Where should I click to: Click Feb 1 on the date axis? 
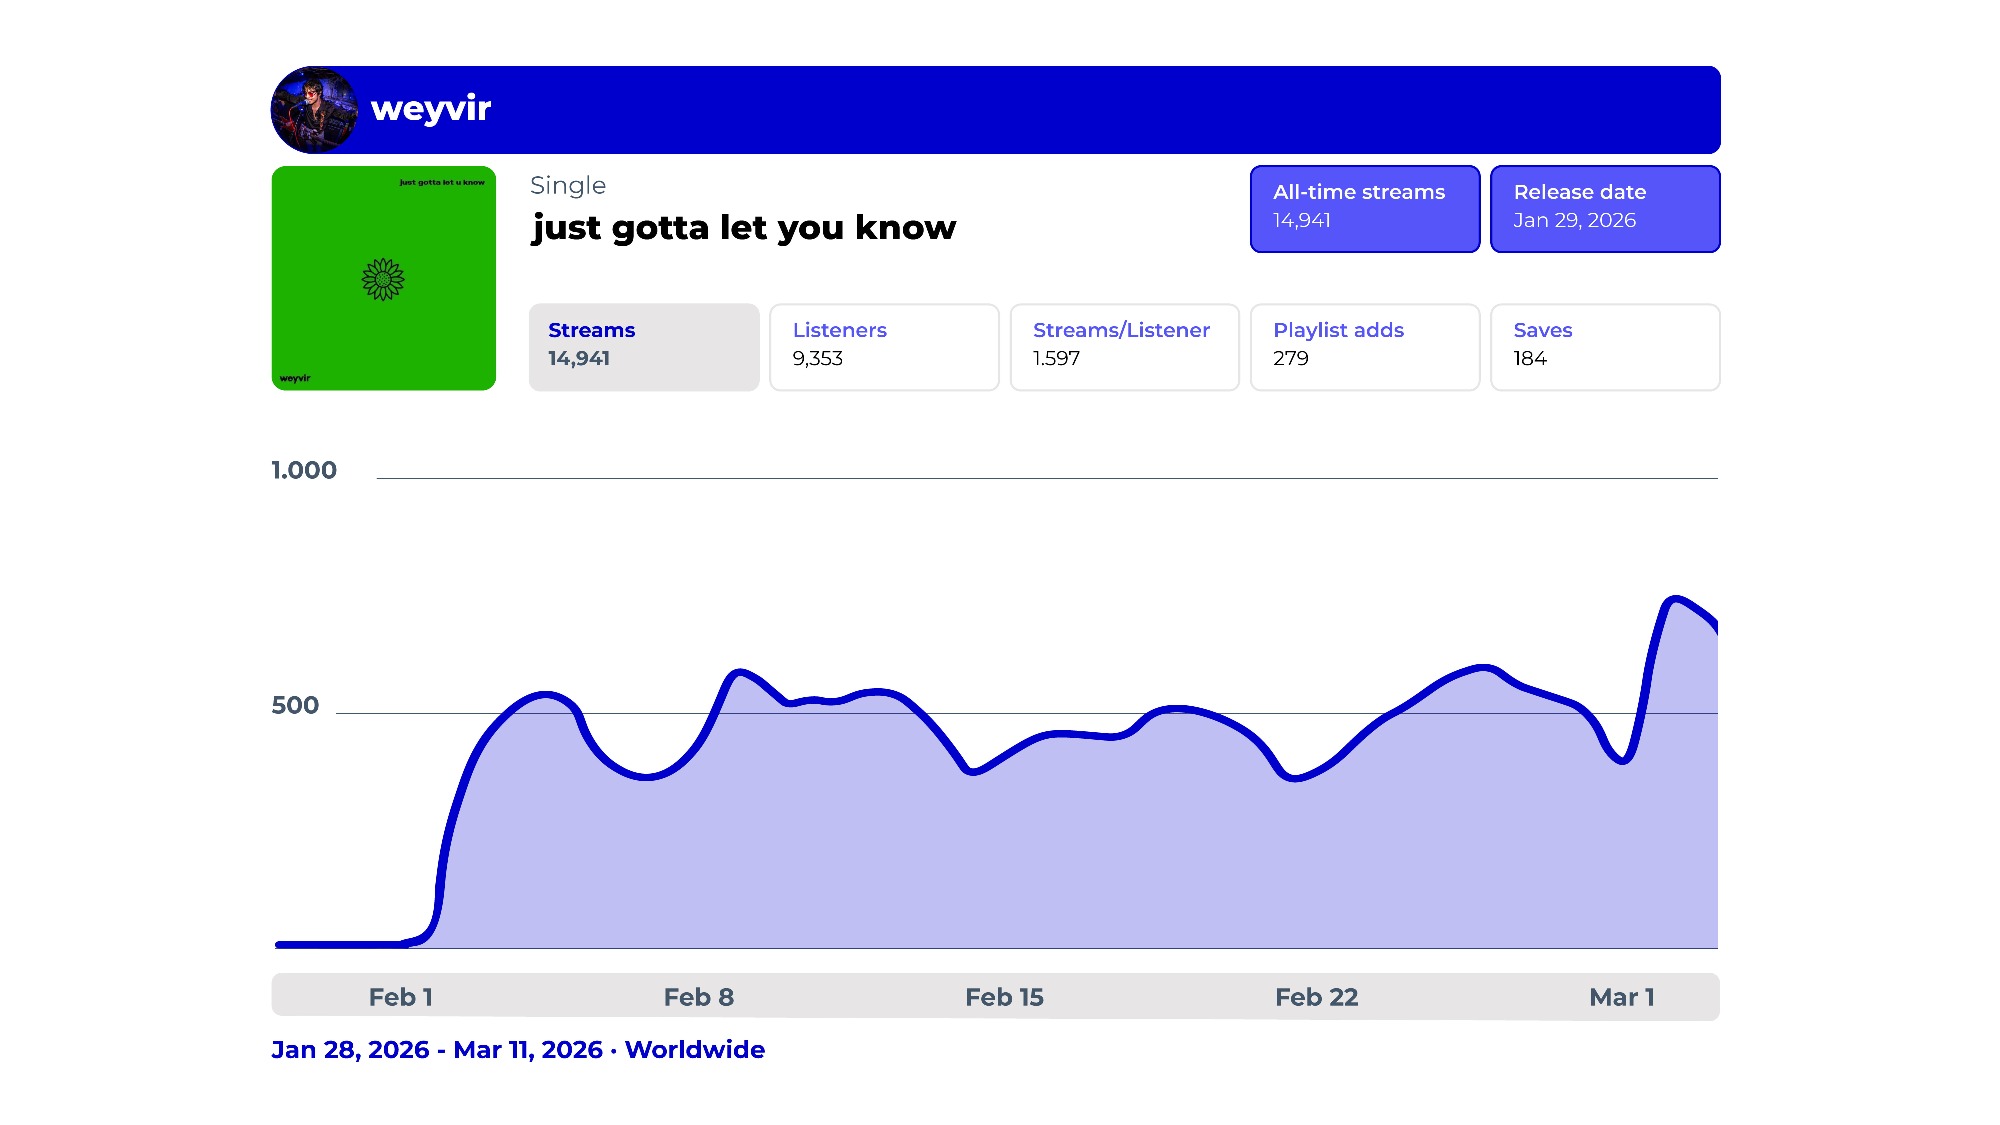[x=400, y=997]
